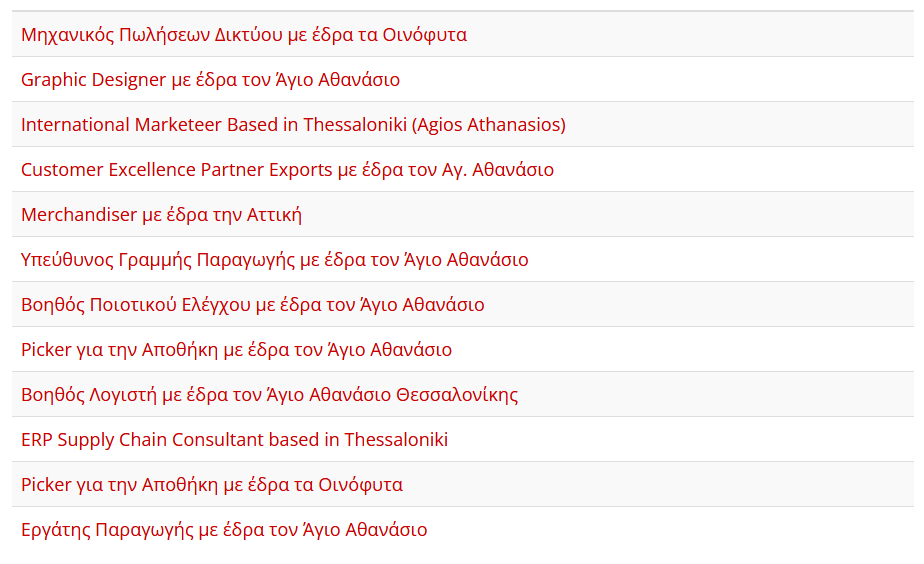
Task: Open Υπεύθυνος Γραμμής Παραγωγής listing
Action: pos(275,260)
